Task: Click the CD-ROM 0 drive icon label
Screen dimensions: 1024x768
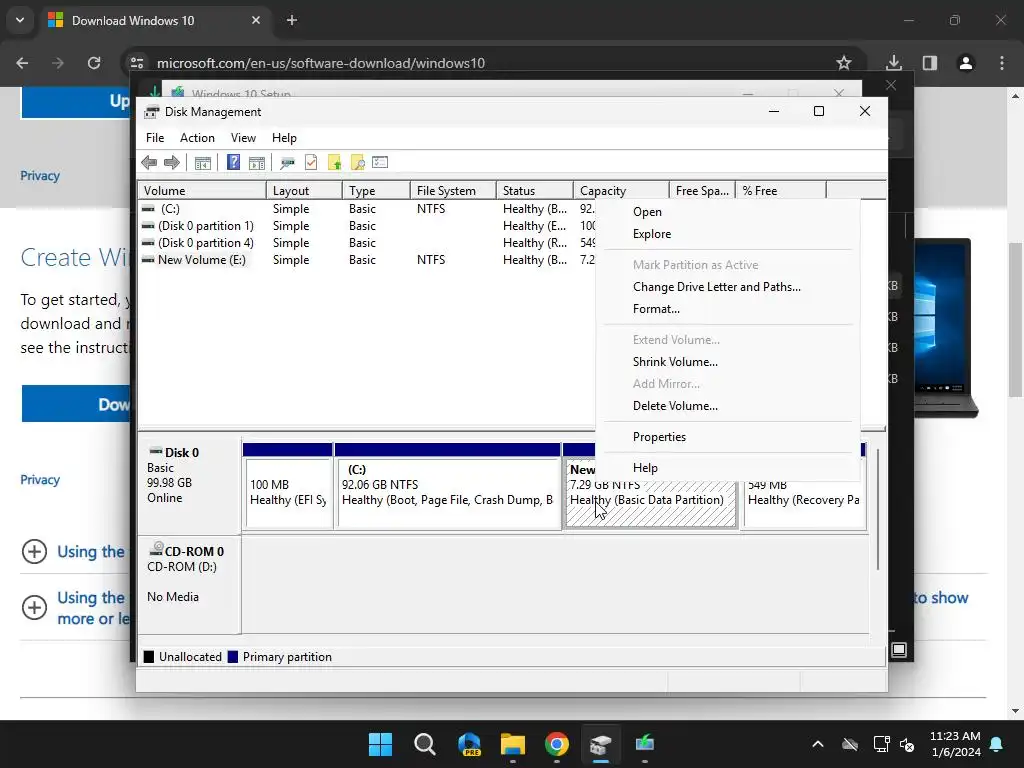Action: click(187, 551)
